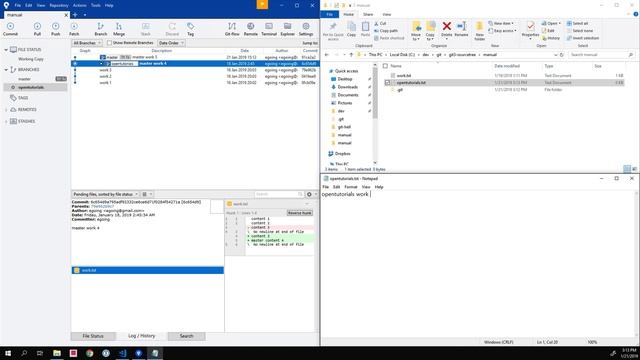This screenshot has width=640, height=360.
Task: Click the parent commit hash link
Action: (102, 207)
